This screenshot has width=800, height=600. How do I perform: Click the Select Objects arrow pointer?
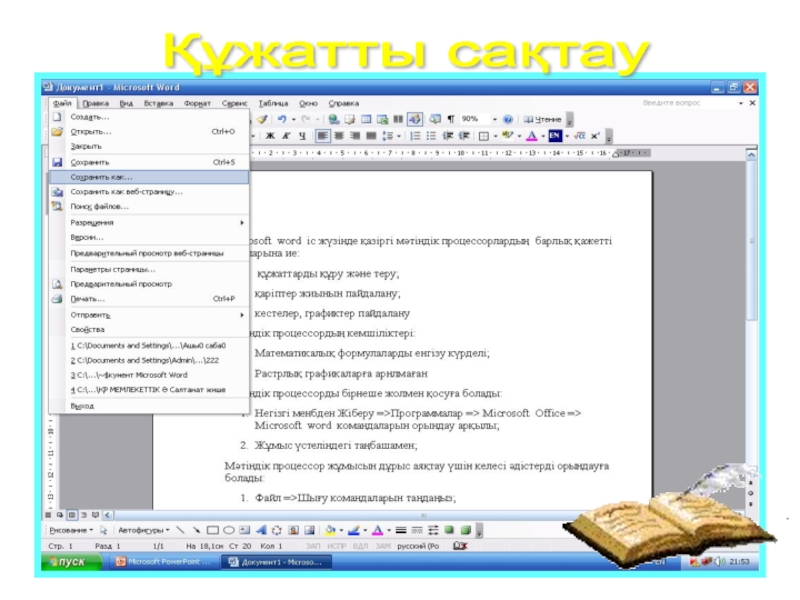[x=104, y=530]
